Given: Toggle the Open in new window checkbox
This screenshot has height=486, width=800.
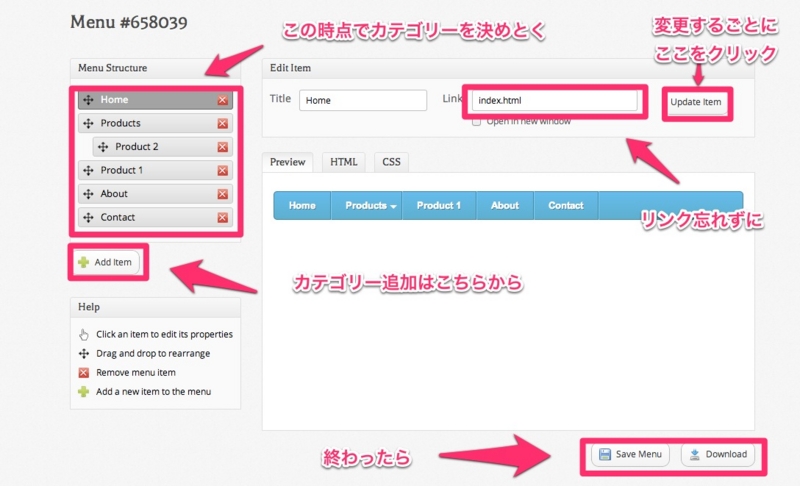Looking at the screenshot, I should point(476,122).
